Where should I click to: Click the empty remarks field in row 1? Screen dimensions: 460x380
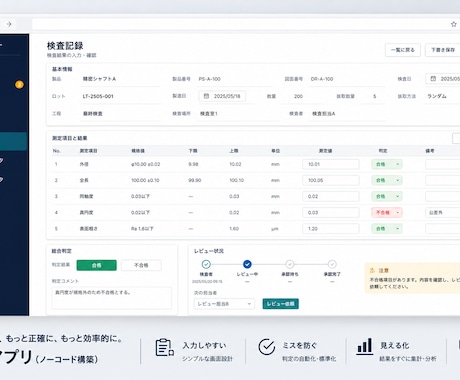pos(443,164)
